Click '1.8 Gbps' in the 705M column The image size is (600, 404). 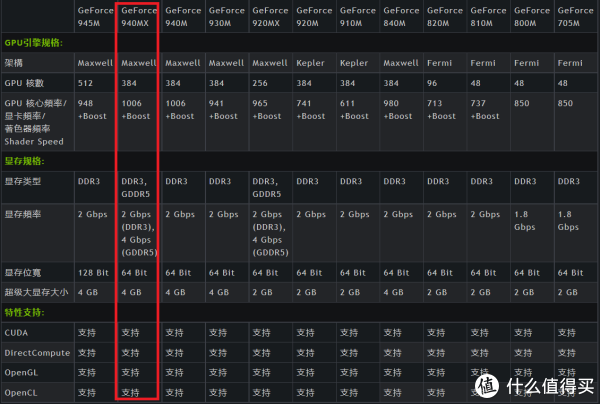tap(568, 221)
